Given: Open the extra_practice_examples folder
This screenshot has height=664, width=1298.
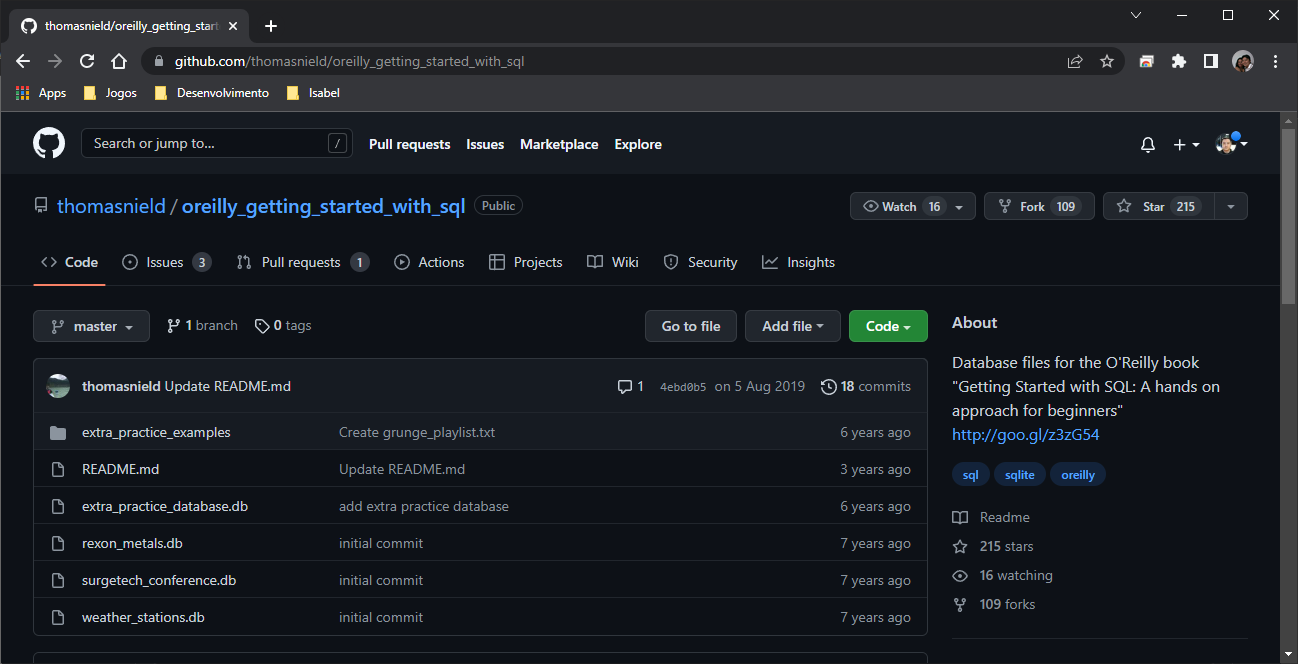Looking at the screenshot, I should tap(156, 432).
